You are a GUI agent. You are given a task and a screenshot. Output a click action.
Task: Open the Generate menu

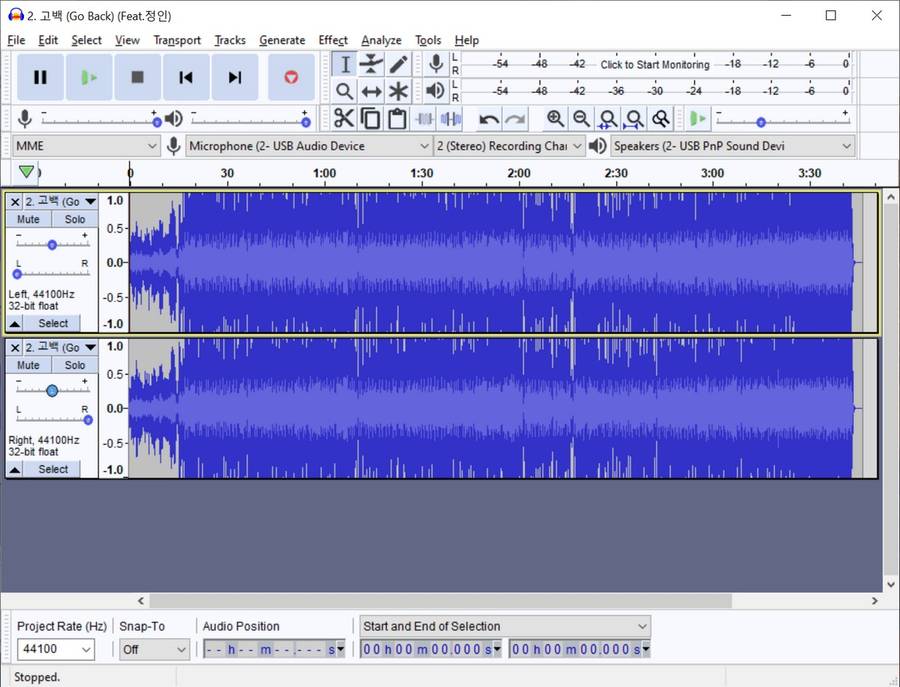pos(282,40)
